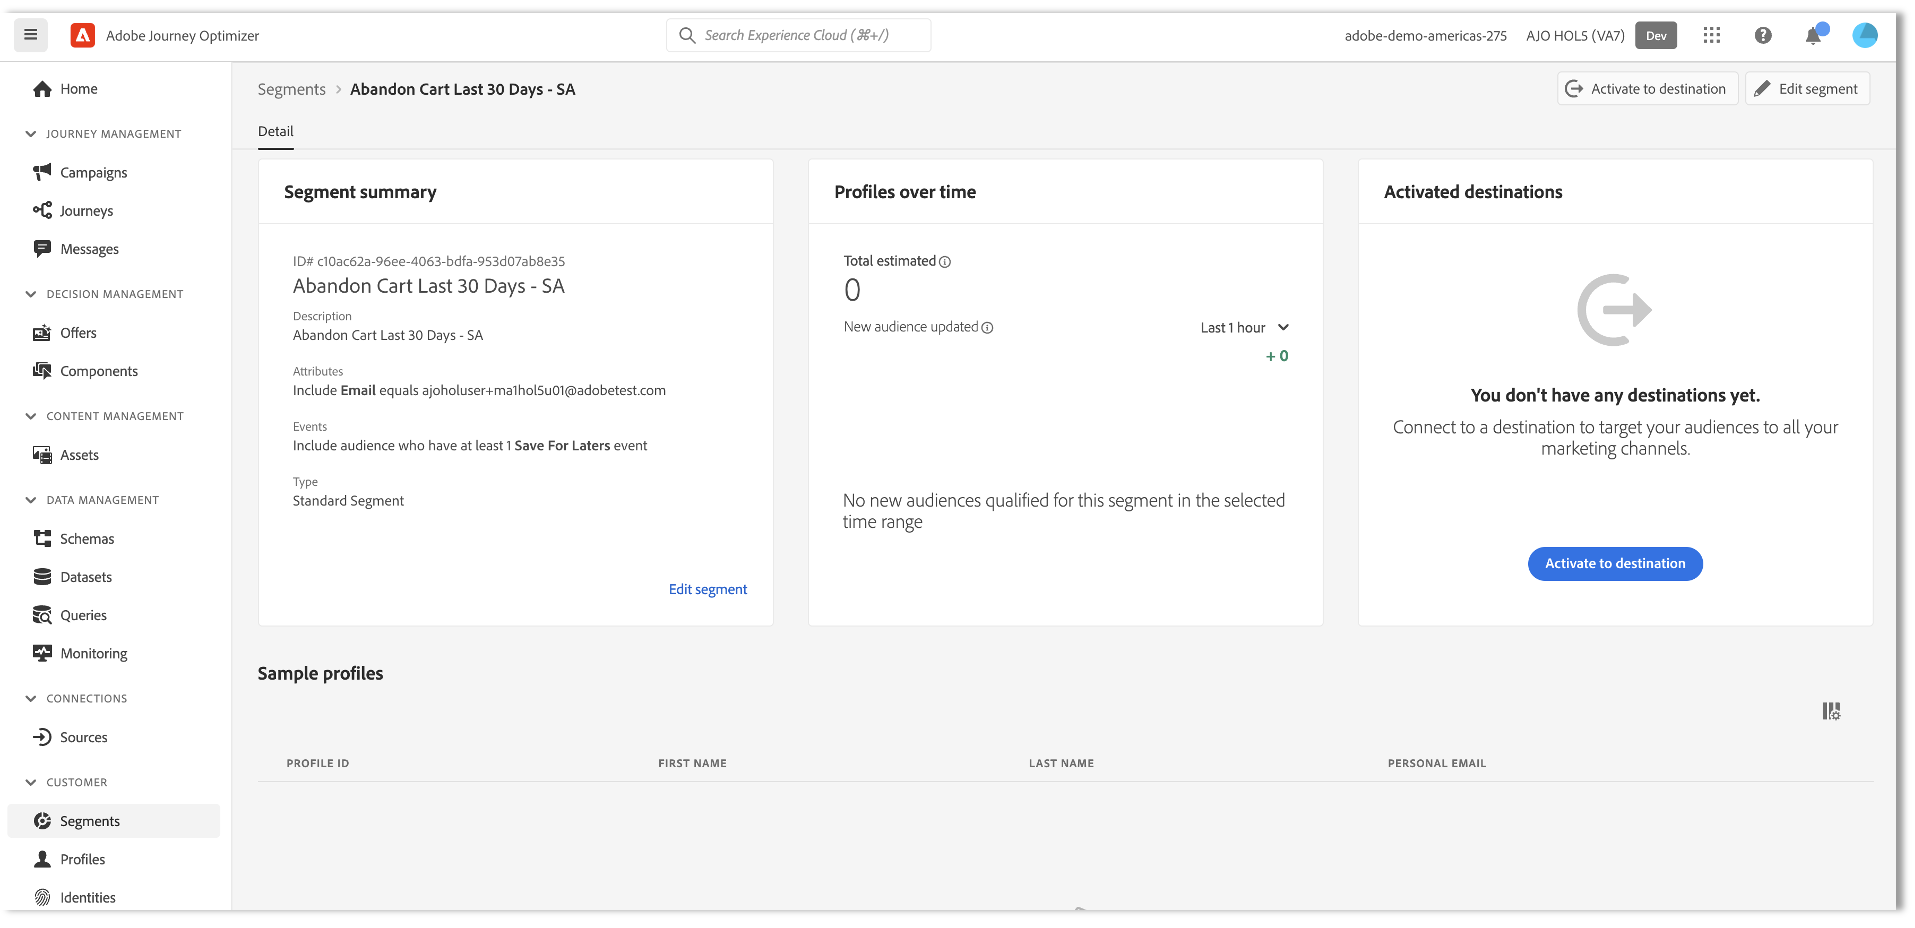
Task: Click the Queries icon in the sidebar
Action: click(x=42, y=615)
